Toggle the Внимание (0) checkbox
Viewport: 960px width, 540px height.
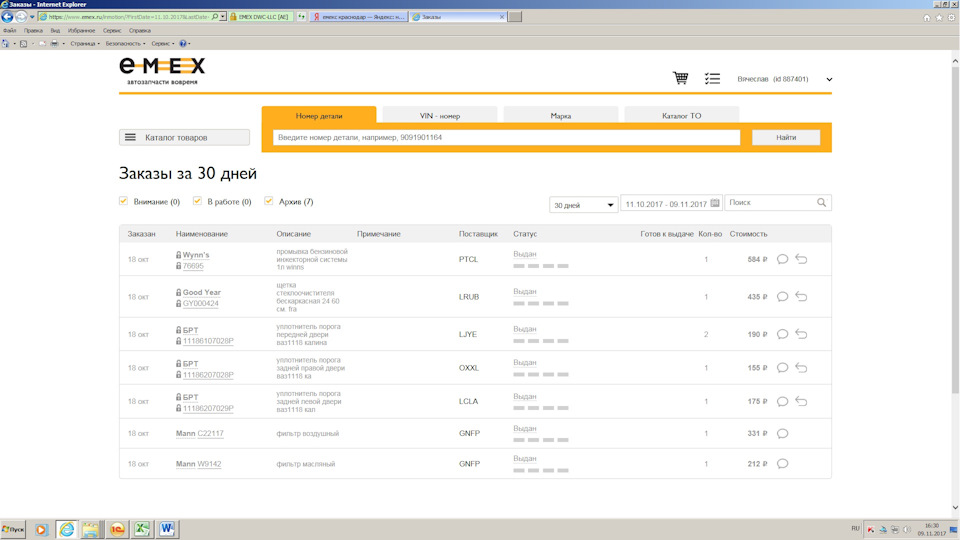123,201
